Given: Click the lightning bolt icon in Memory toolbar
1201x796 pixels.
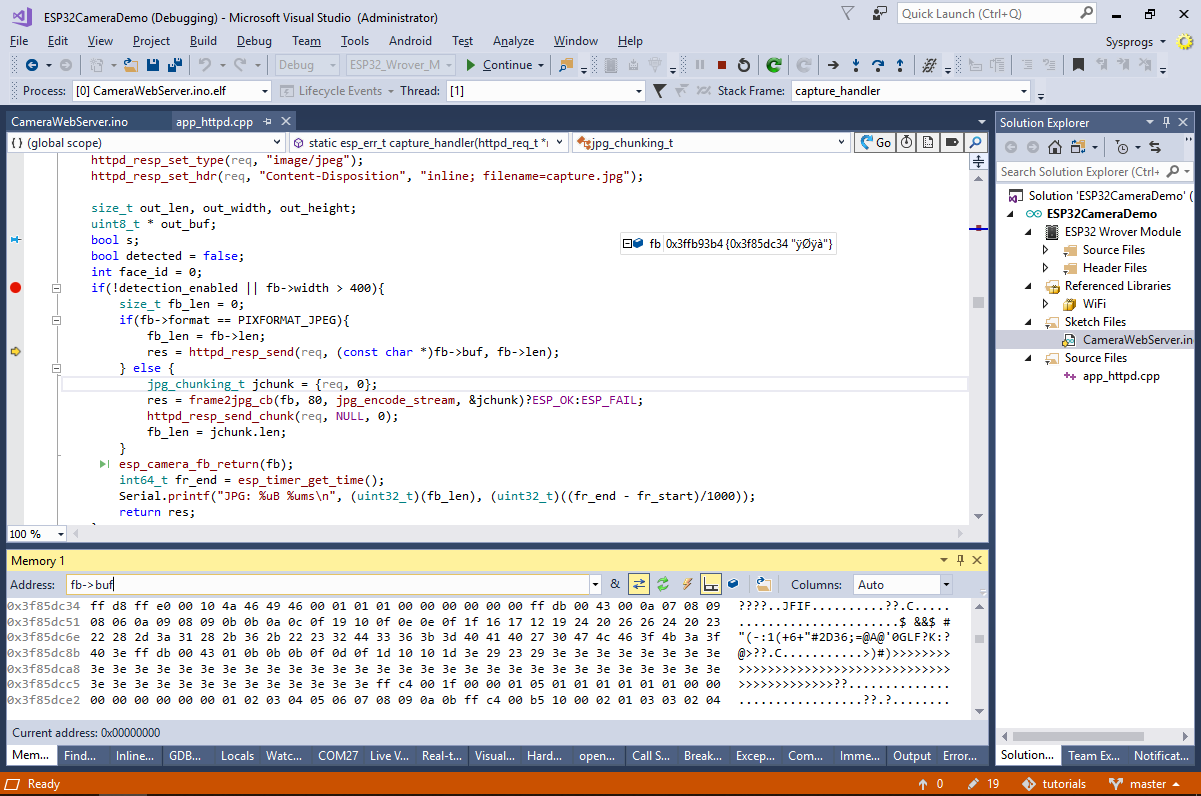Looking at the screenshot, I should pos(687,584).
